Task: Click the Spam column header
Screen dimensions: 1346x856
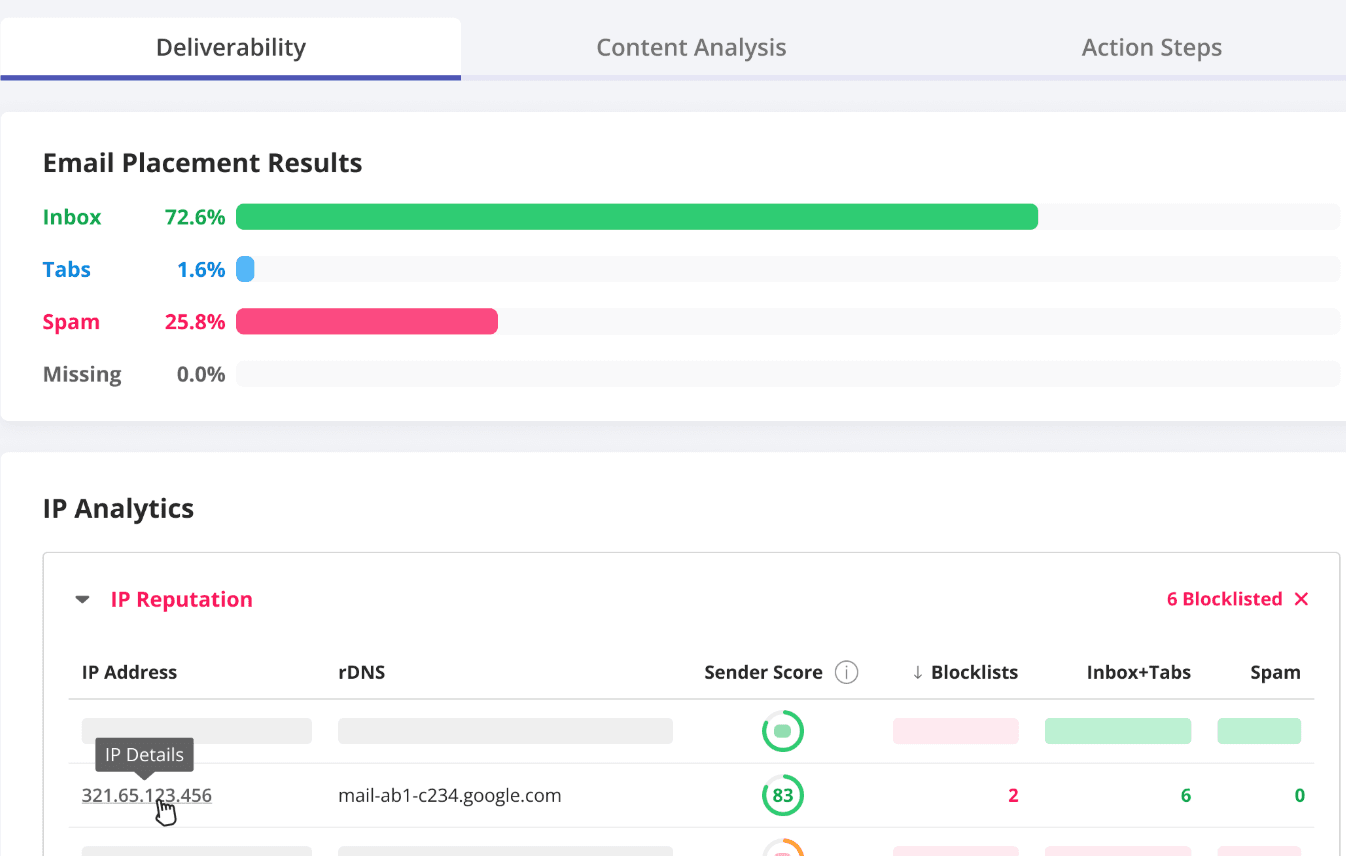Action: click(x=1275, y=672)
